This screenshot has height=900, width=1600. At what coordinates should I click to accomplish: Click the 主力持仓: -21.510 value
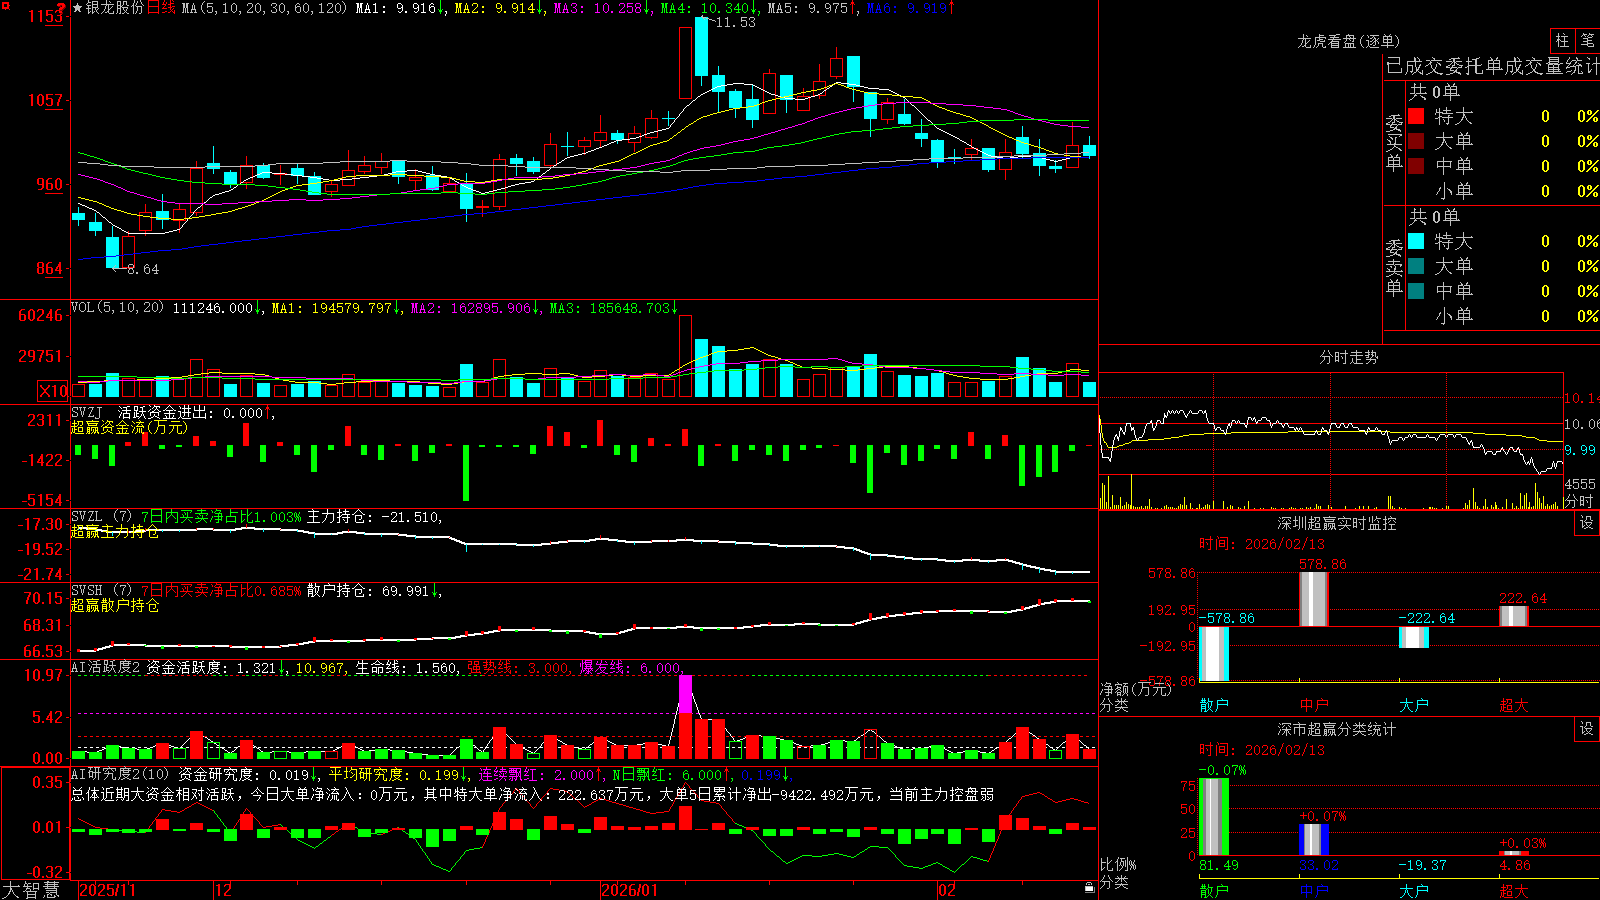pyautogui.click(x=374, y=517)
